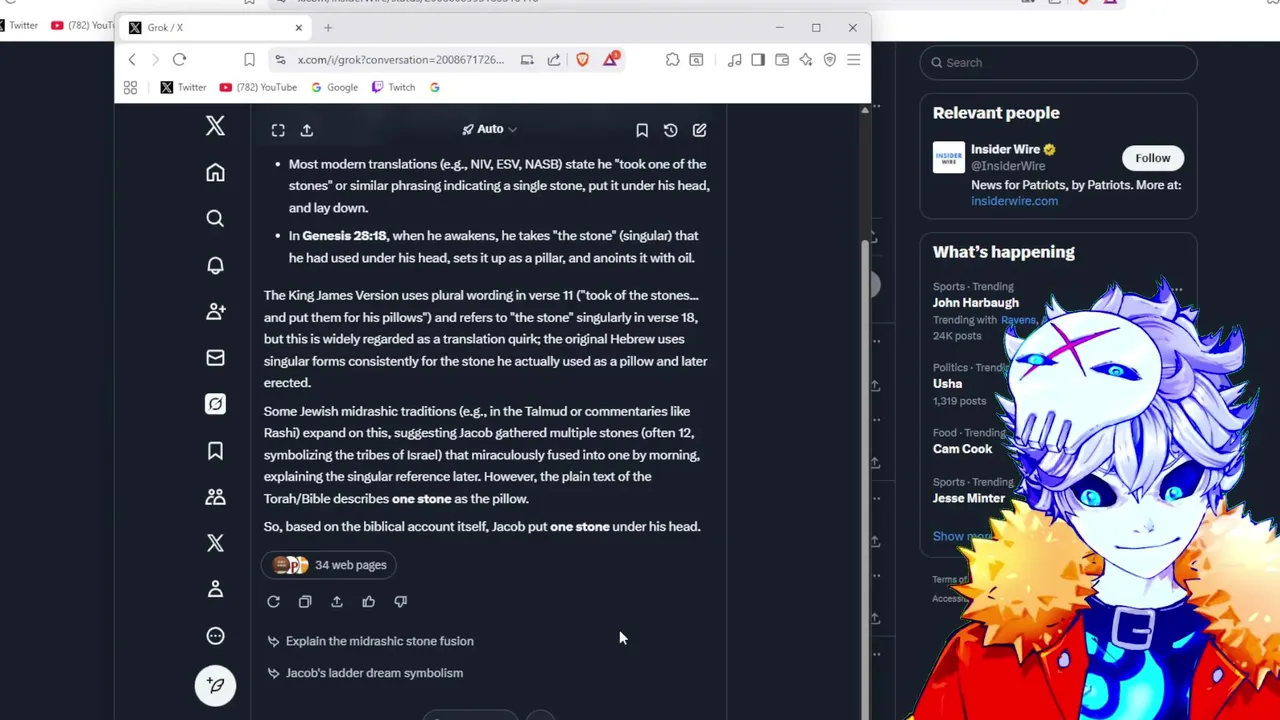
Task: Open Premium X icon in the sidebar
Action: tap(215, 543)
